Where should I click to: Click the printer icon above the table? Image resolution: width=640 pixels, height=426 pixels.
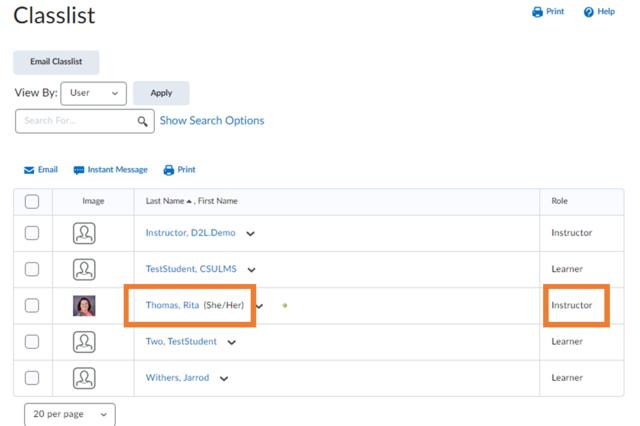point(168,170)
